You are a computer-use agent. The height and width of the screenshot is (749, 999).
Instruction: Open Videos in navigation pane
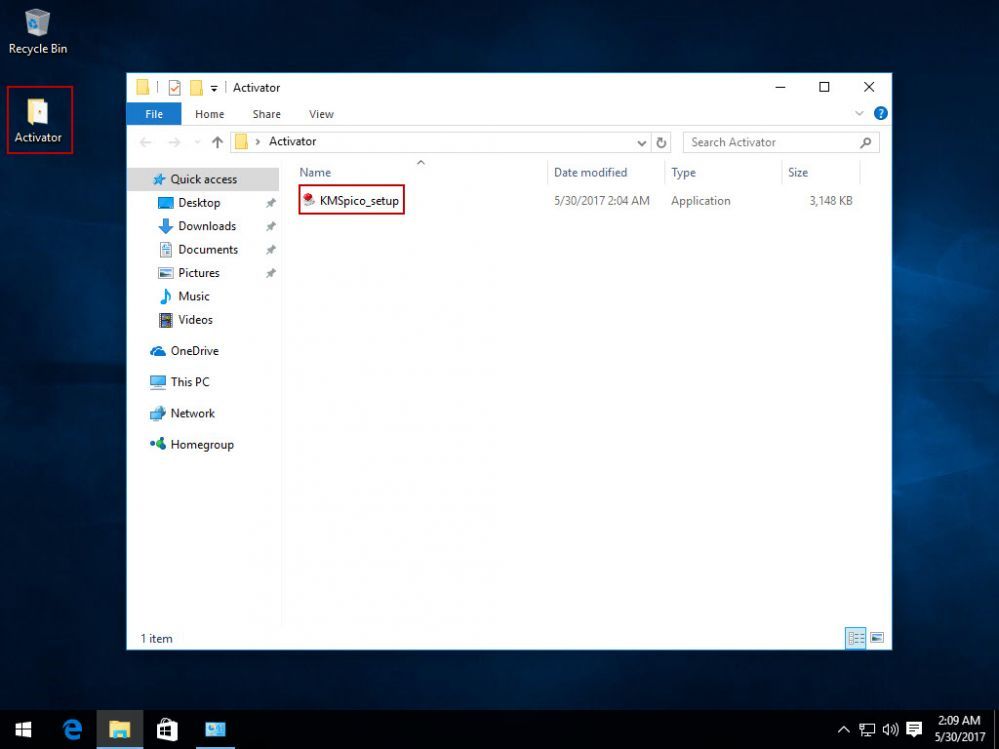click(x=195, y=320)
